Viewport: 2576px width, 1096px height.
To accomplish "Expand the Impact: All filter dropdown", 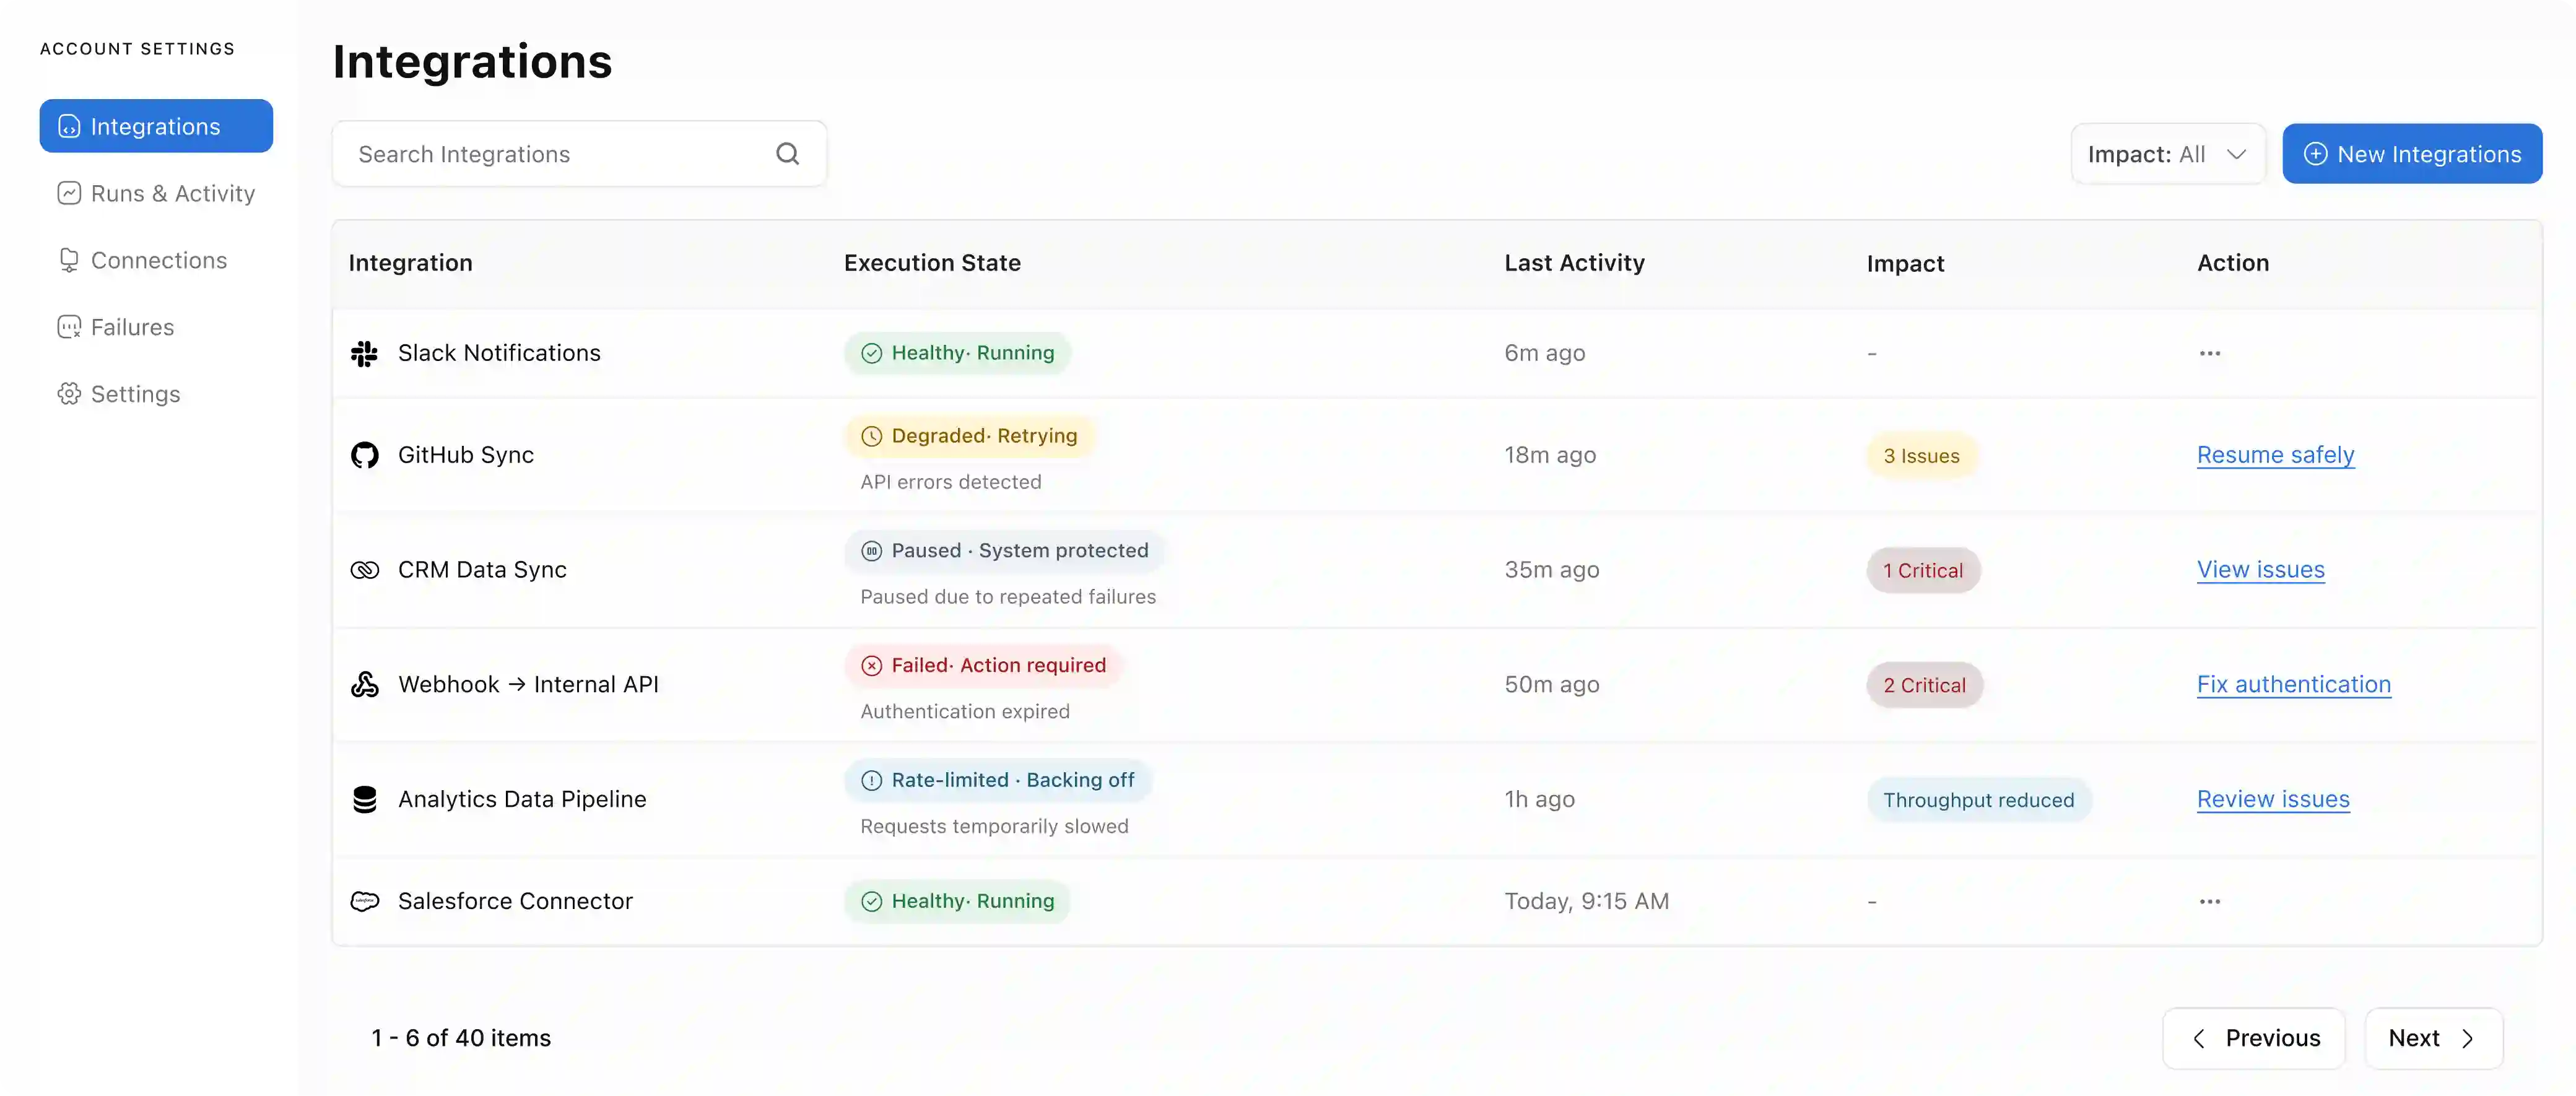I will pyautogui.click(x=2167, y=154).
